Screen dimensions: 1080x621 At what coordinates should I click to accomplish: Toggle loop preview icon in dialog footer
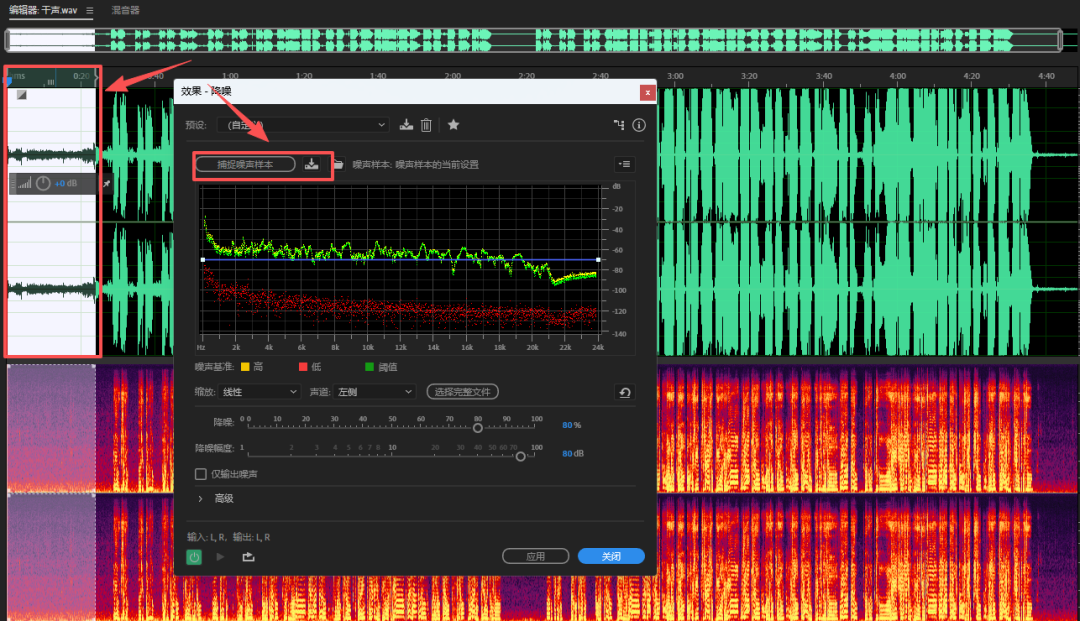(248, 556)
